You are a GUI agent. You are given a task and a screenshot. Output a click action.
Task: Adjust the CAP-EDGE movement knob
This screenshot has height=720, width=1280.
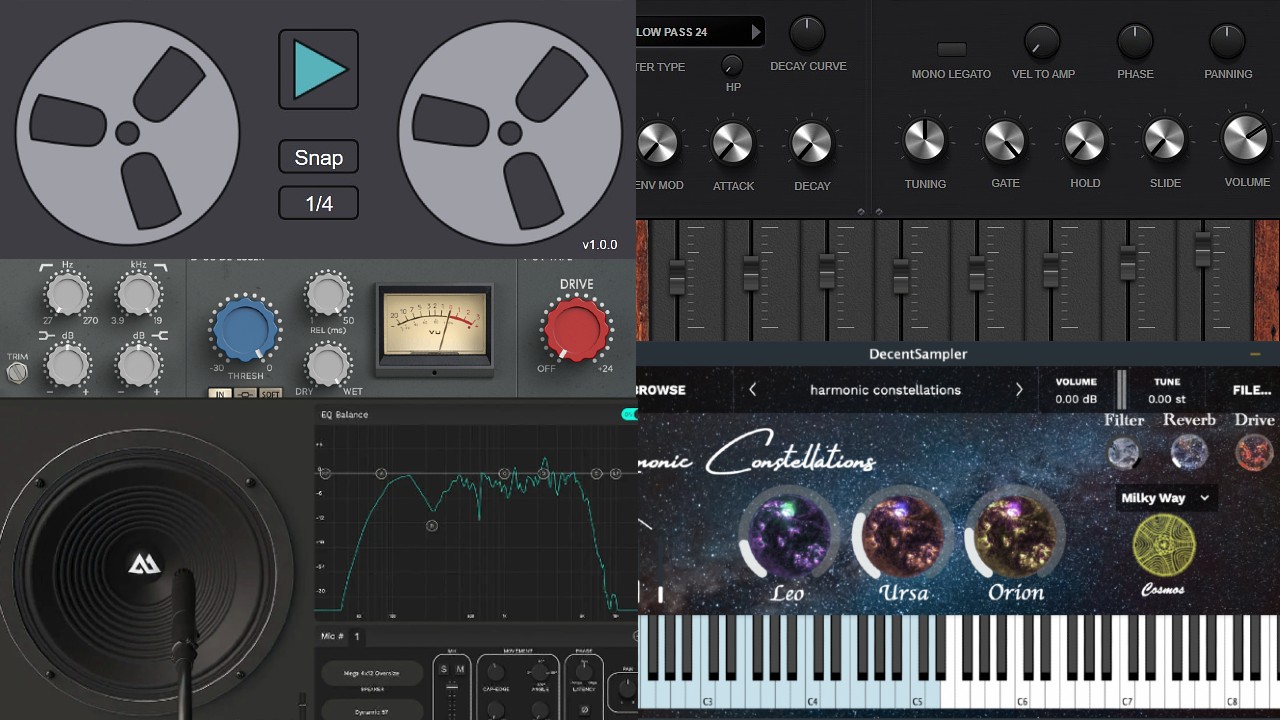pos(497,672)
